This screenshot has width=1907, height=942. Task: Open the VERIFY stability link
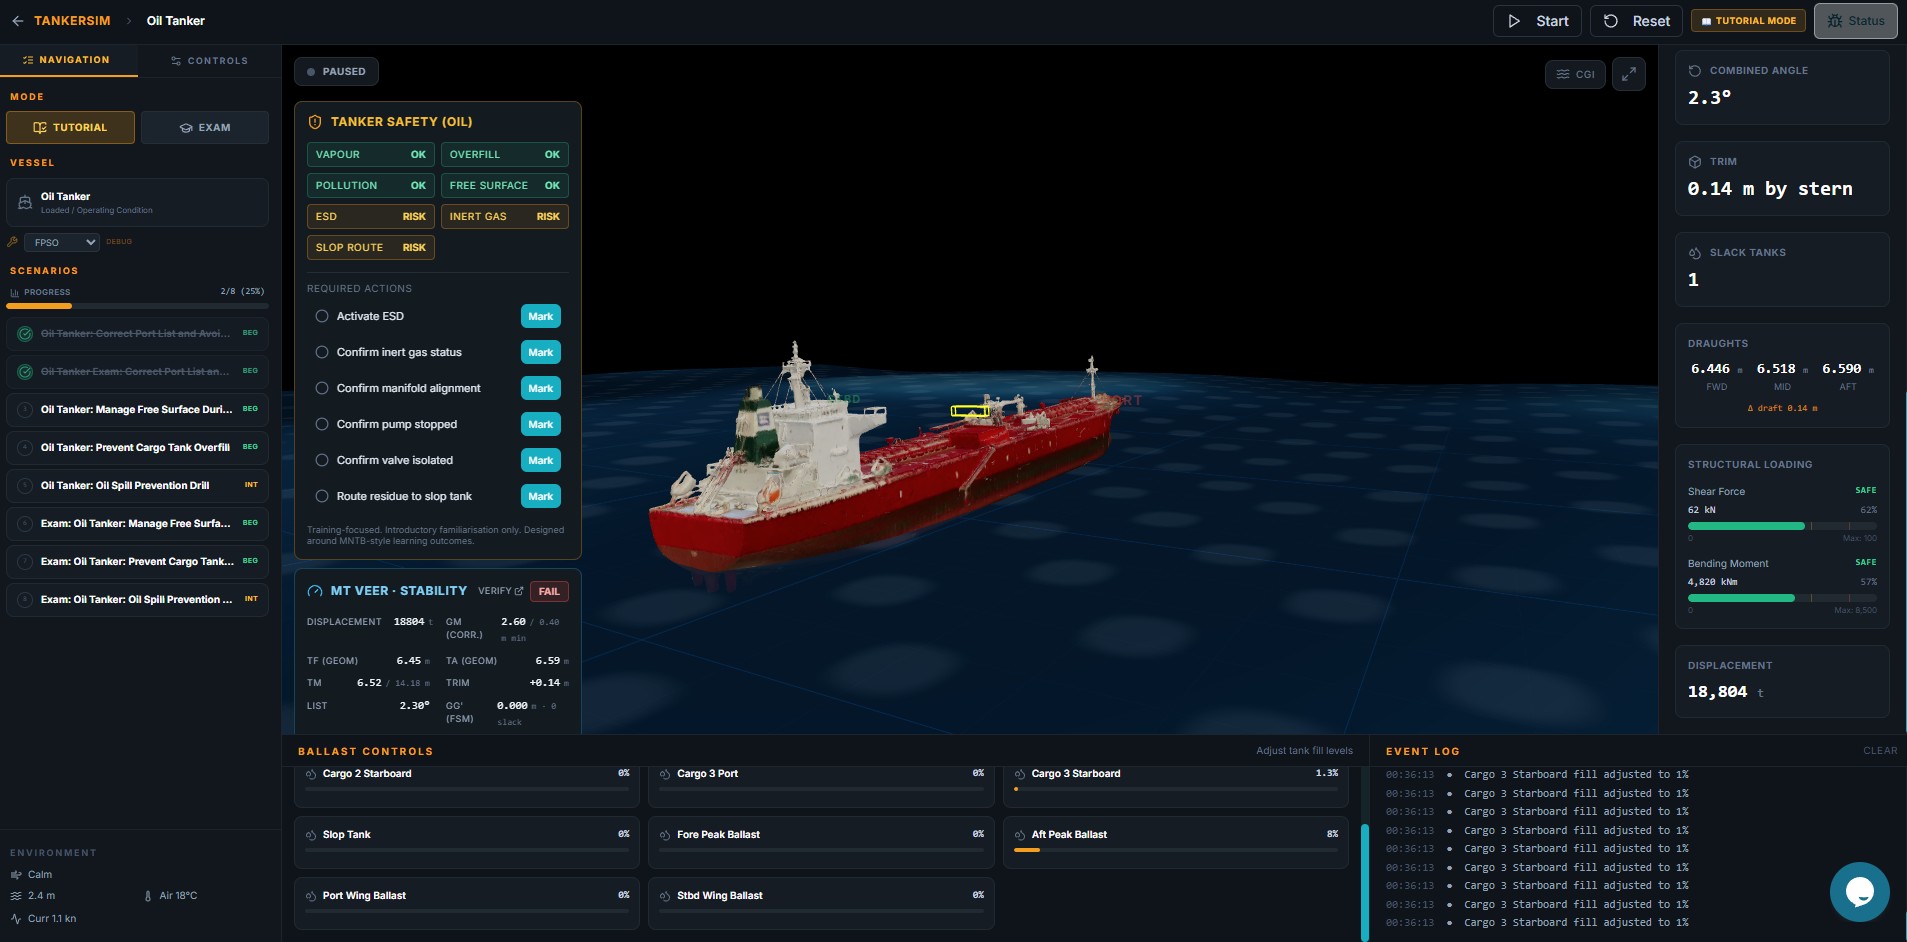[500, 591]
